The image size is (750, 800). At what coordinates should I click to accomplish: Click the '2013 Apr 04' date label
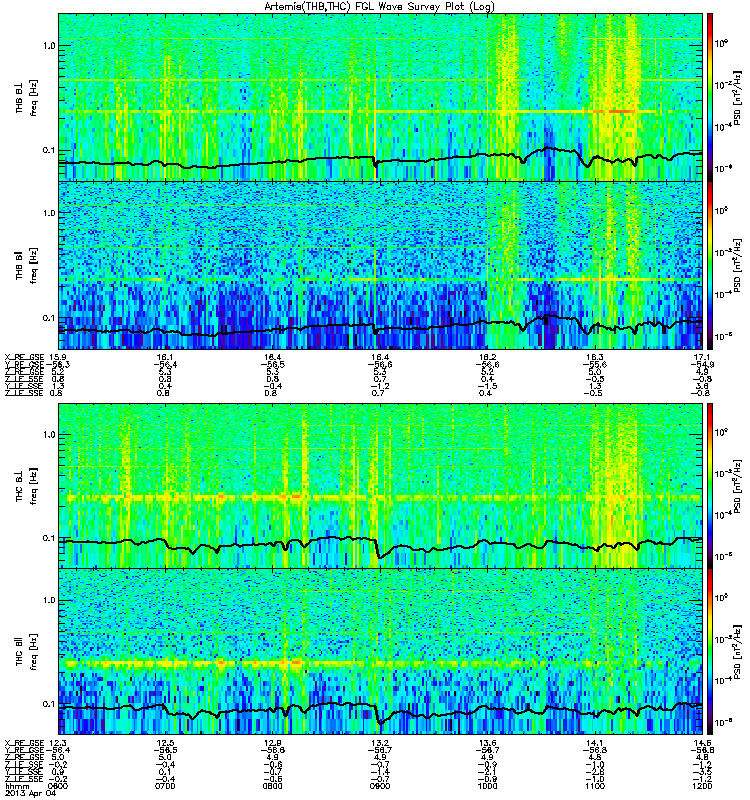pos(30,793)
